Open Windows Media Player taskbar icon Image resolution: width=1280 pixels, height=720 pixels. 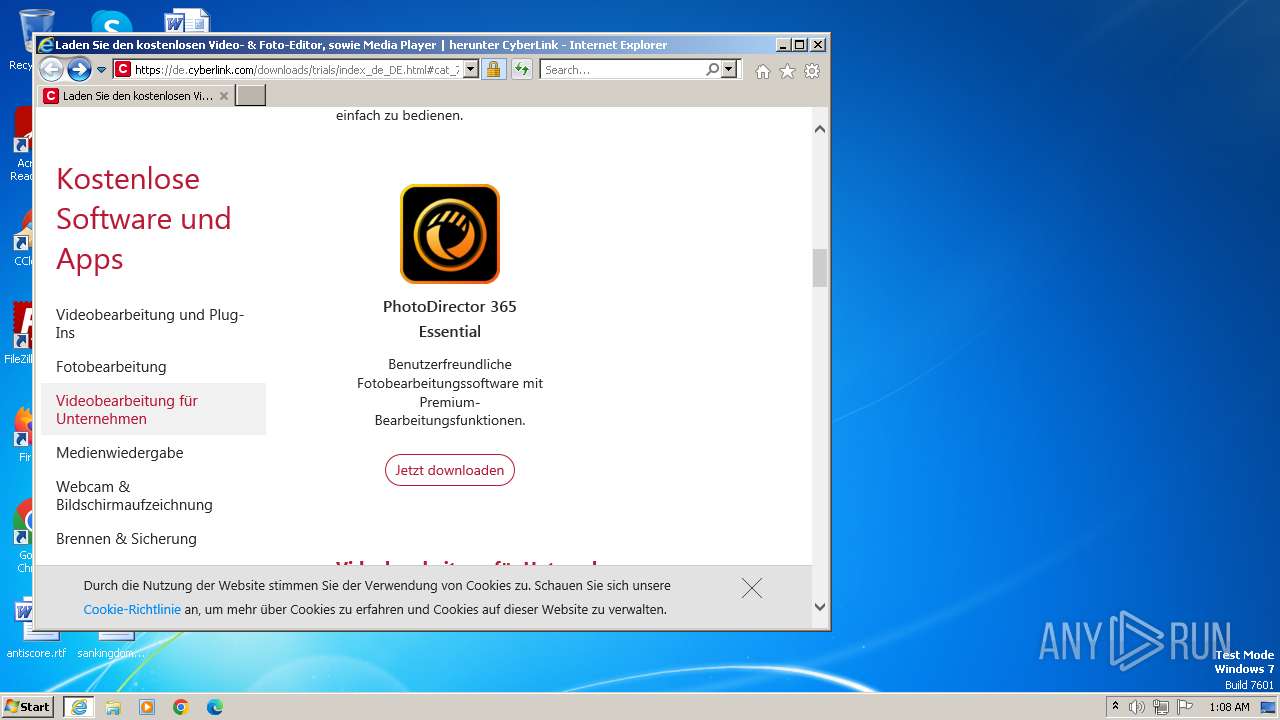(147, 707)
